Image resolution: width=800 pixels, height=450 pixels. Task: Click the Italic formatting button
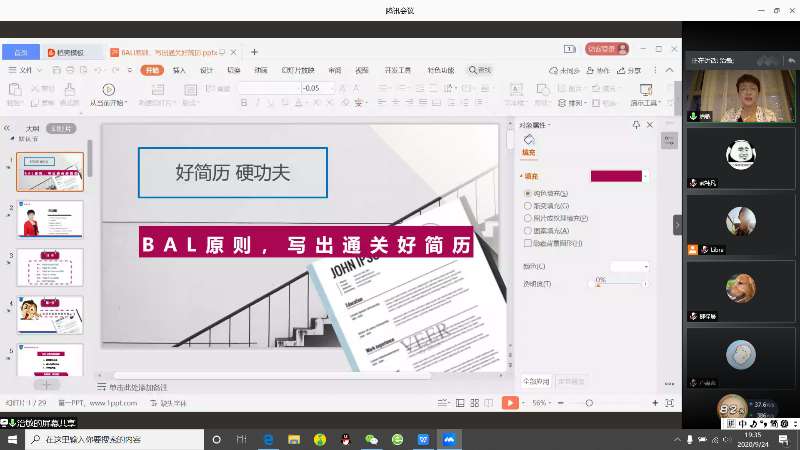[x=257, y=103]
